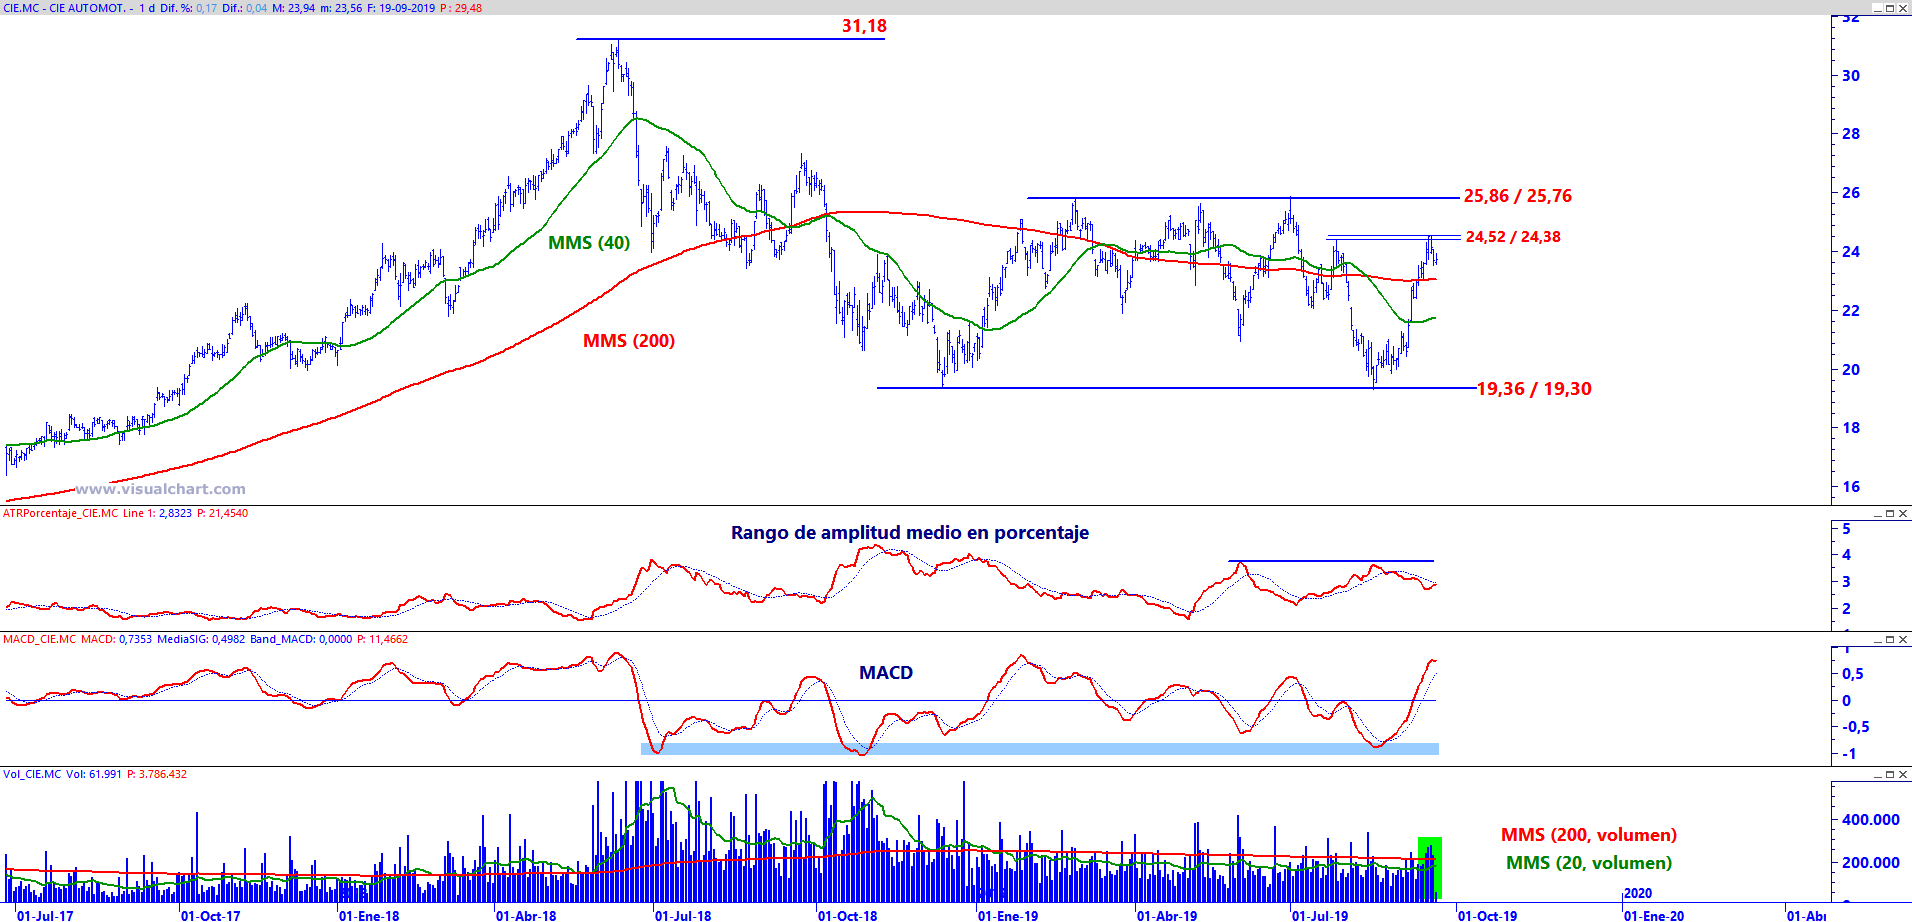Minimize the ATRPorcentaje indicator pane
This screenshot has height=922, width=1912.
coord(1878,514)
